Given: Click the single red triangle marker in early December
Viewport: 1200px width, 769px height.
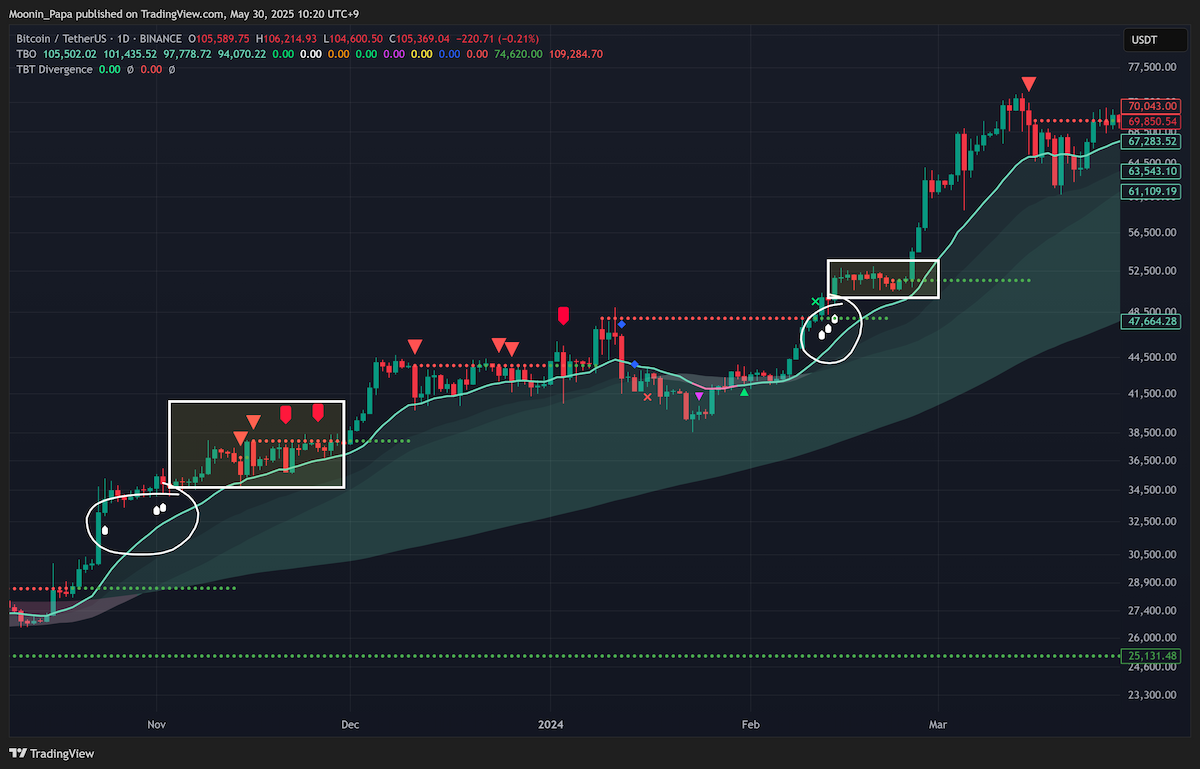Looking at the screenshot, I should [414, 346].
